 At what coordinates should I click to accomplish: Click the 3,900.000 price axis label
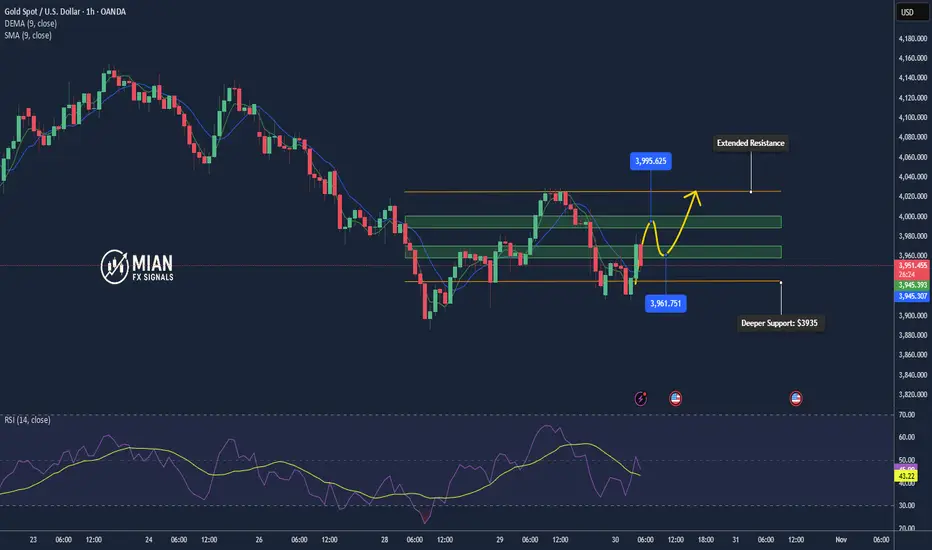coord(912,315)
